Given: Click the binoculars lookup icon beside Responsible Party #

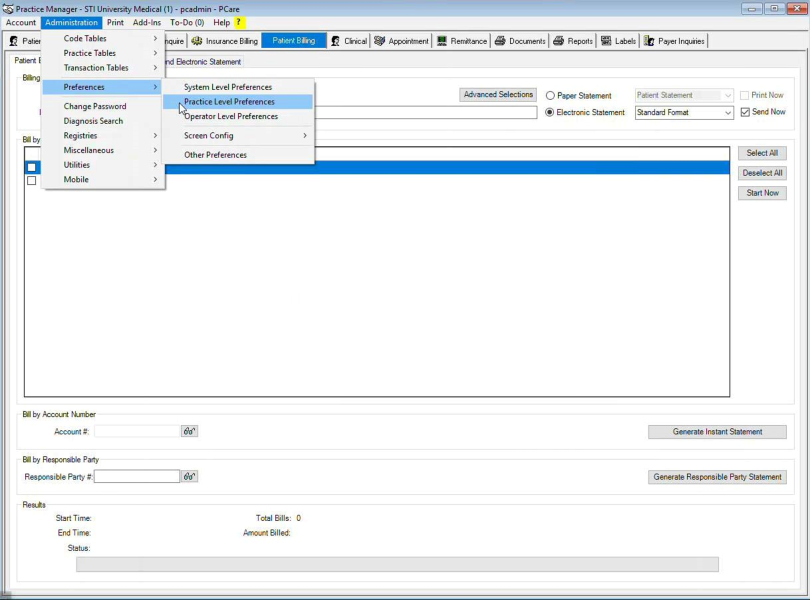Looking at the screenshot, I should point(189,477).
